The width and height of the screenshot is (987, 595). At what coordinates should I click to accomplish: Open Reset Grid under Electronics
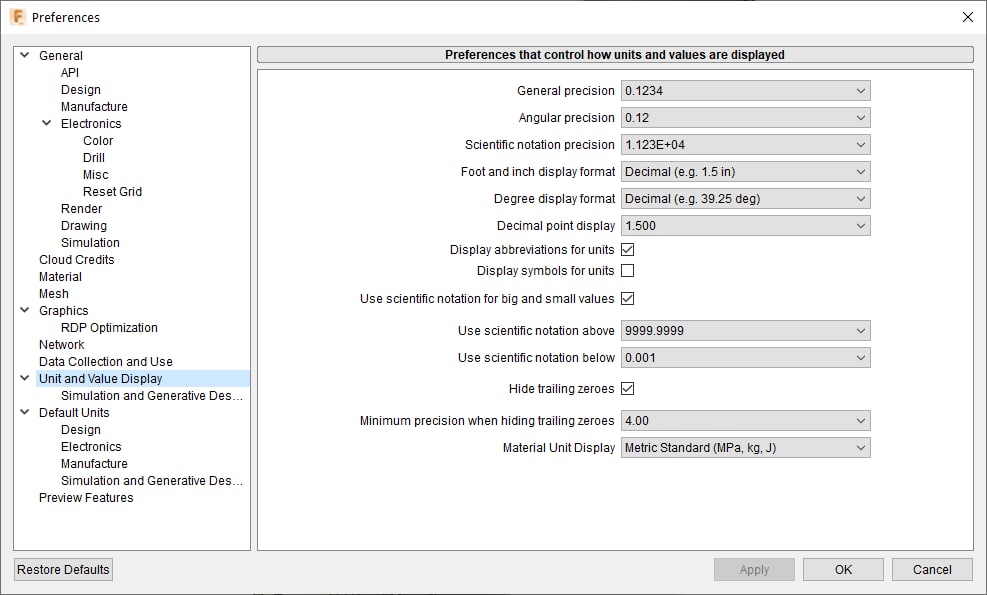coord(112,191)
